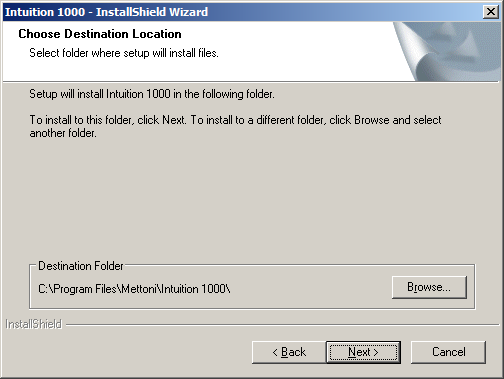This screenshot has height=379, width=504.
Task: Click the 'Choose Destination Location' heading
Action: pyautogui.click(x=100, y=34)
